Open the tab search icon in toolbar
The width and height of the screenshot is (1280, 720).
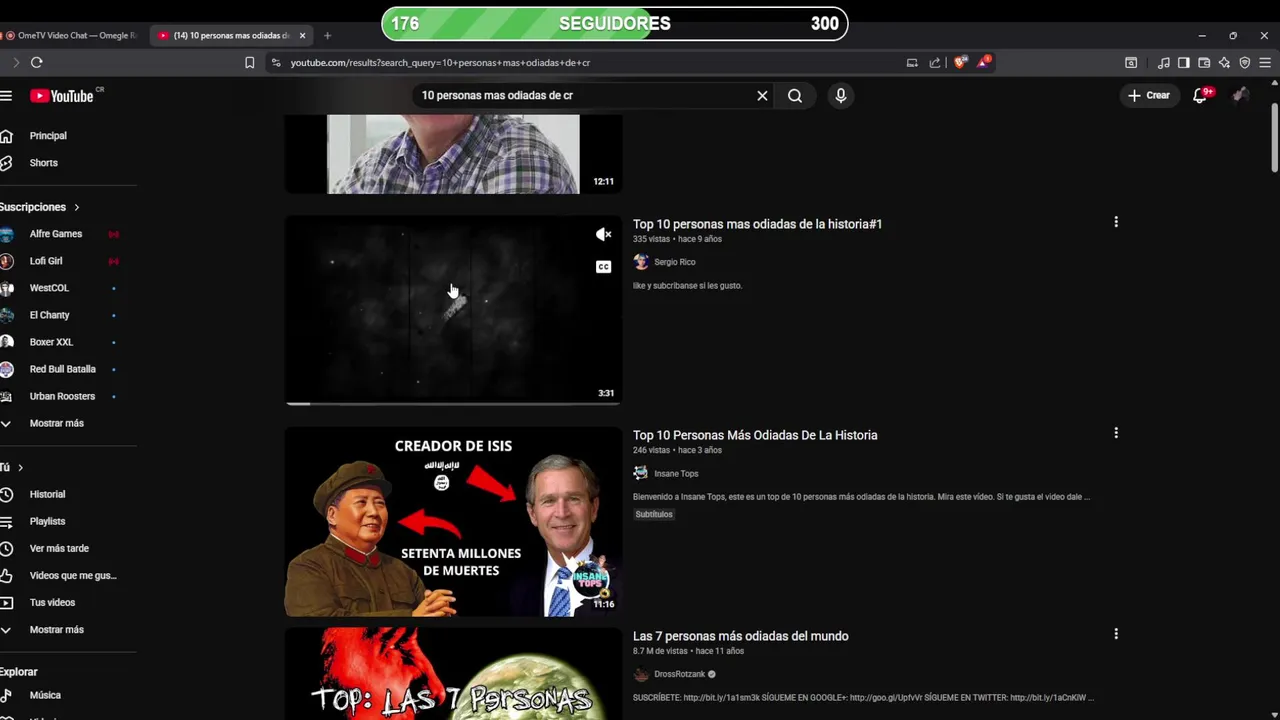click(1131, 62)
